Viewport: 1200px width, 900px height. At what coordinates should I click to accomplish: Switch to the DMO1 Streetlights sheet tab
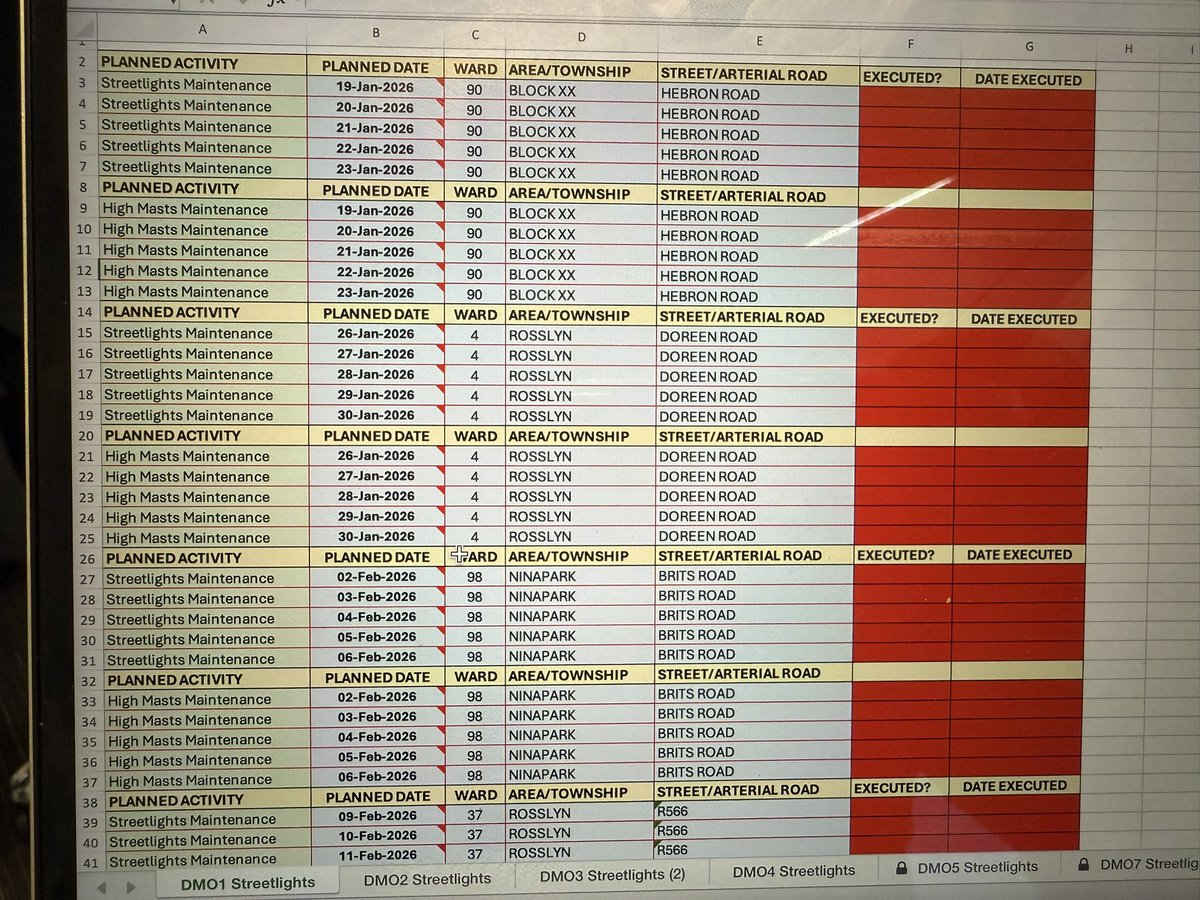(247, 883)
